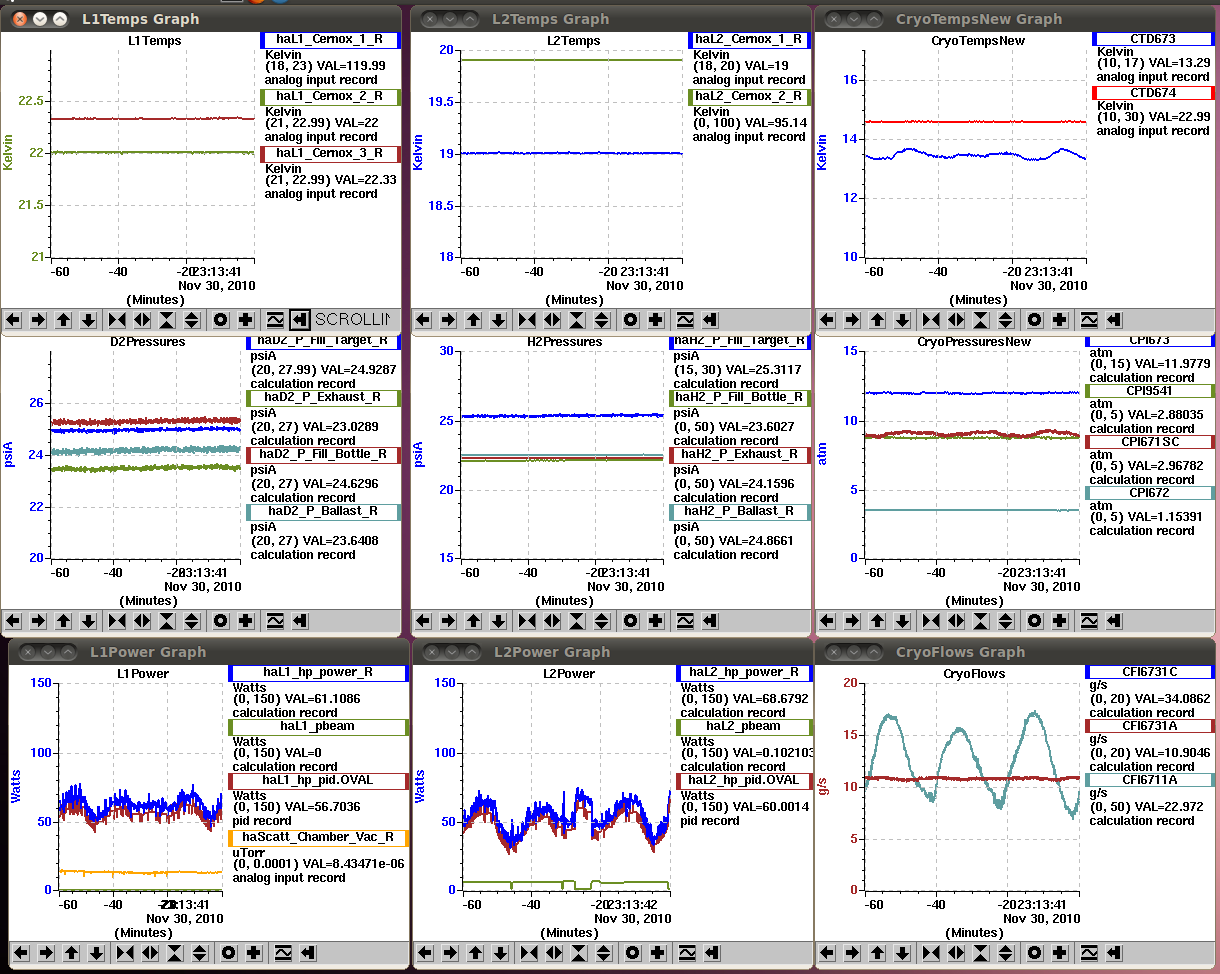Image resolution: width=1220 pixels, height=974 pixels.
Task: Click the vertical compress icon in the L2Temps toolbar
Action: point(577,320)
